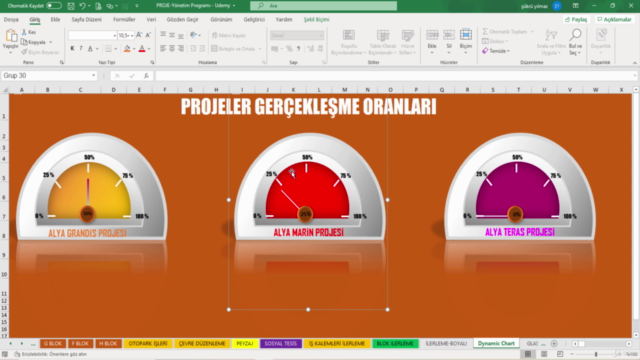
Task: Toggle italic T formatting
Action: click(x=81, y=49)
